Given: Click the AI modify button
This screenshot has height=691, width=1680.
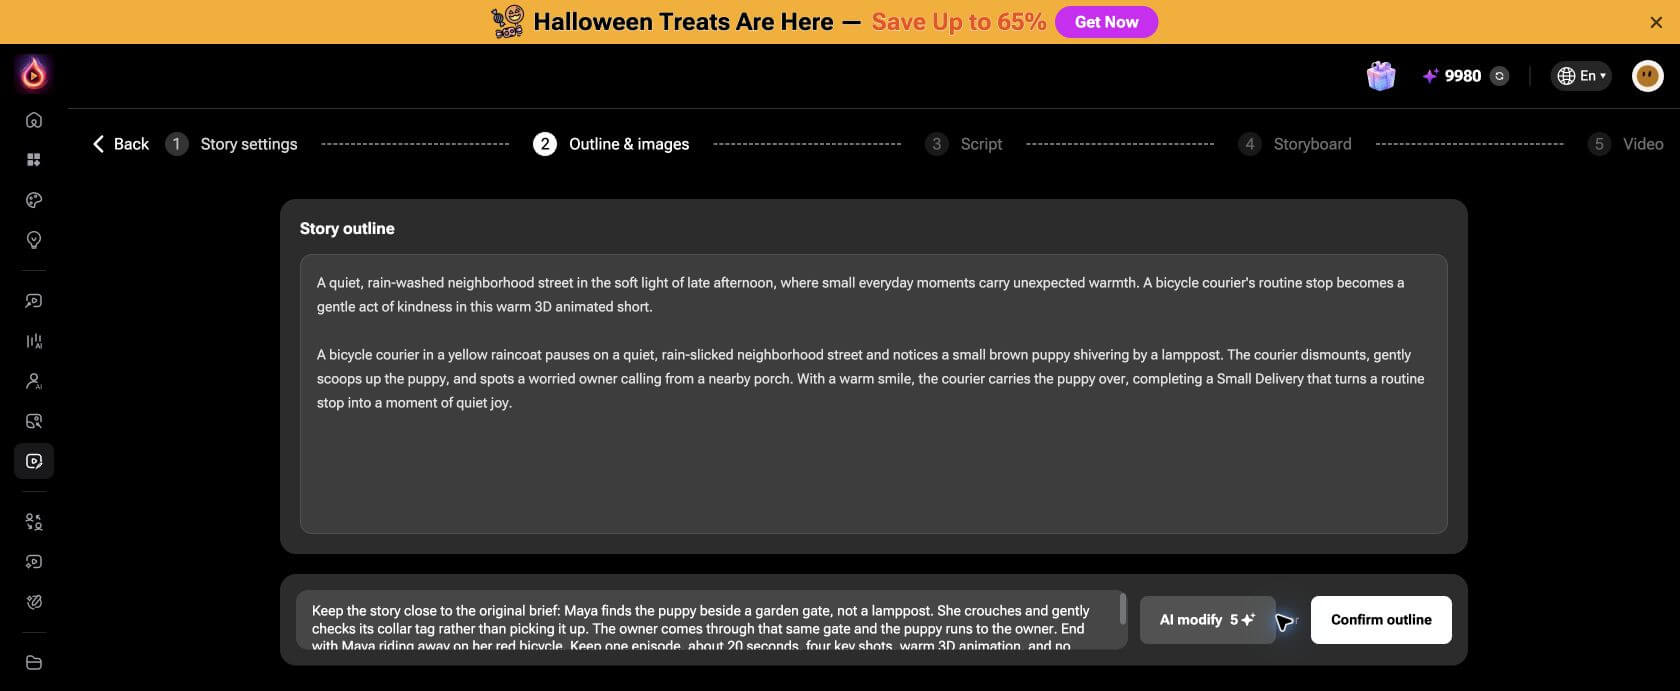Looking at the screenshot, I should (1207, 620).
